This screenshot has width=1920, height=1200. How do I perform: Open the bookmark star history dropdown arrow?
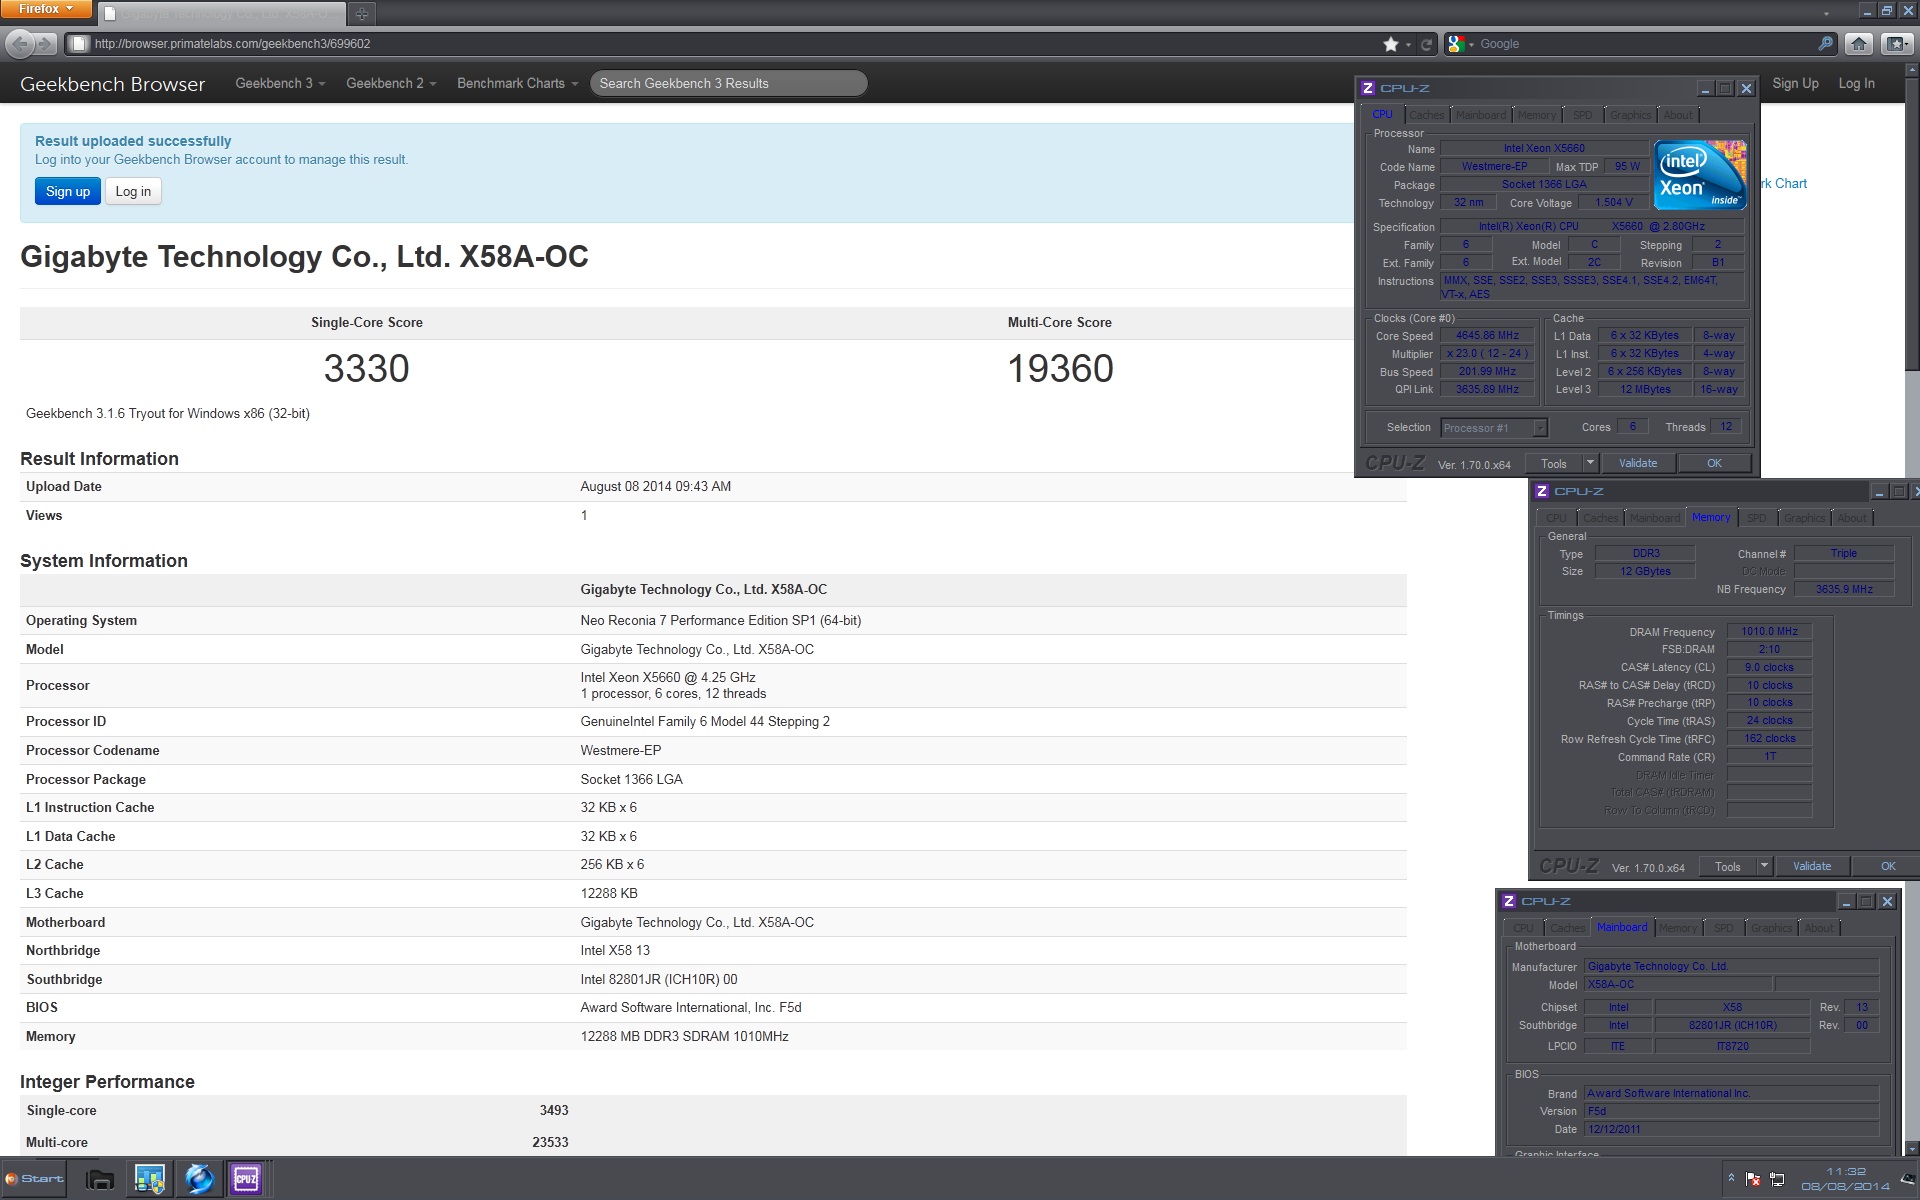click(1408, 44)
